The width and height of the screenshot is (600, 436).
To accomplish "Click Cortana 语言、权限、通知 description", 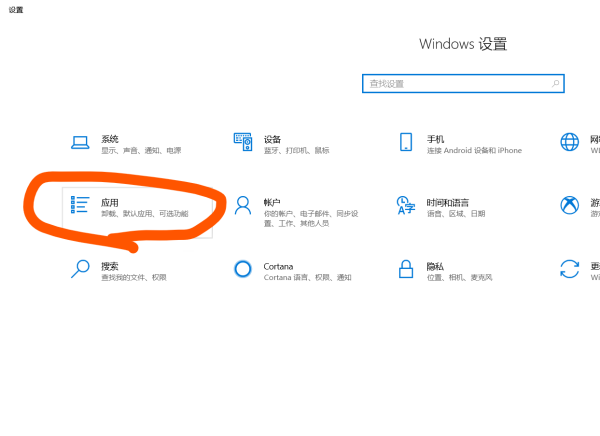I will [308, 277].
